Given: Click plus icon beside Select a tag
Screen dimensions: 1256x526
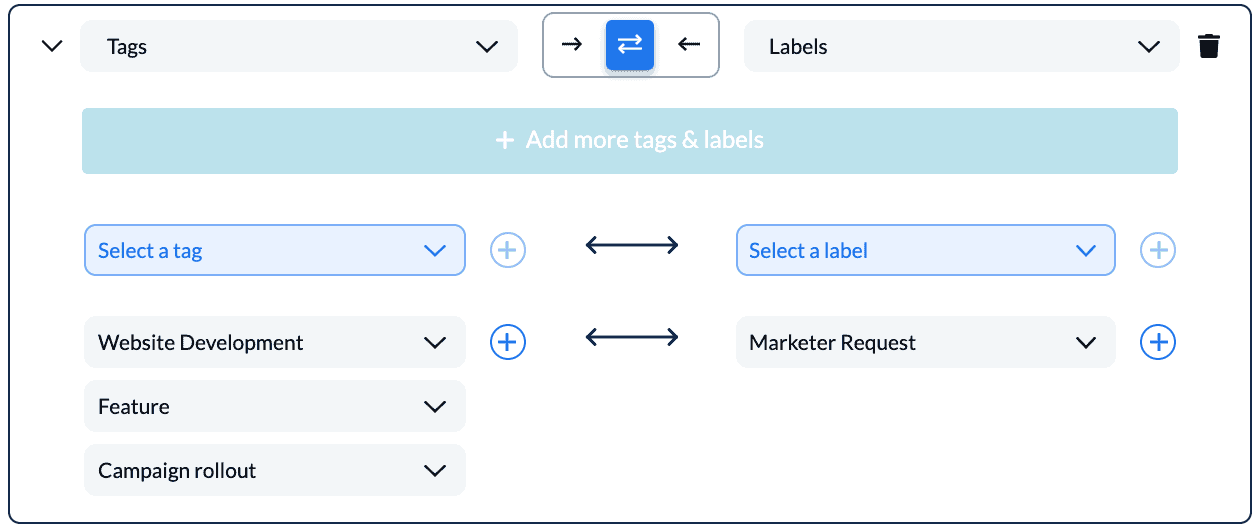Looking at the screenshot, I should [508, 250].
